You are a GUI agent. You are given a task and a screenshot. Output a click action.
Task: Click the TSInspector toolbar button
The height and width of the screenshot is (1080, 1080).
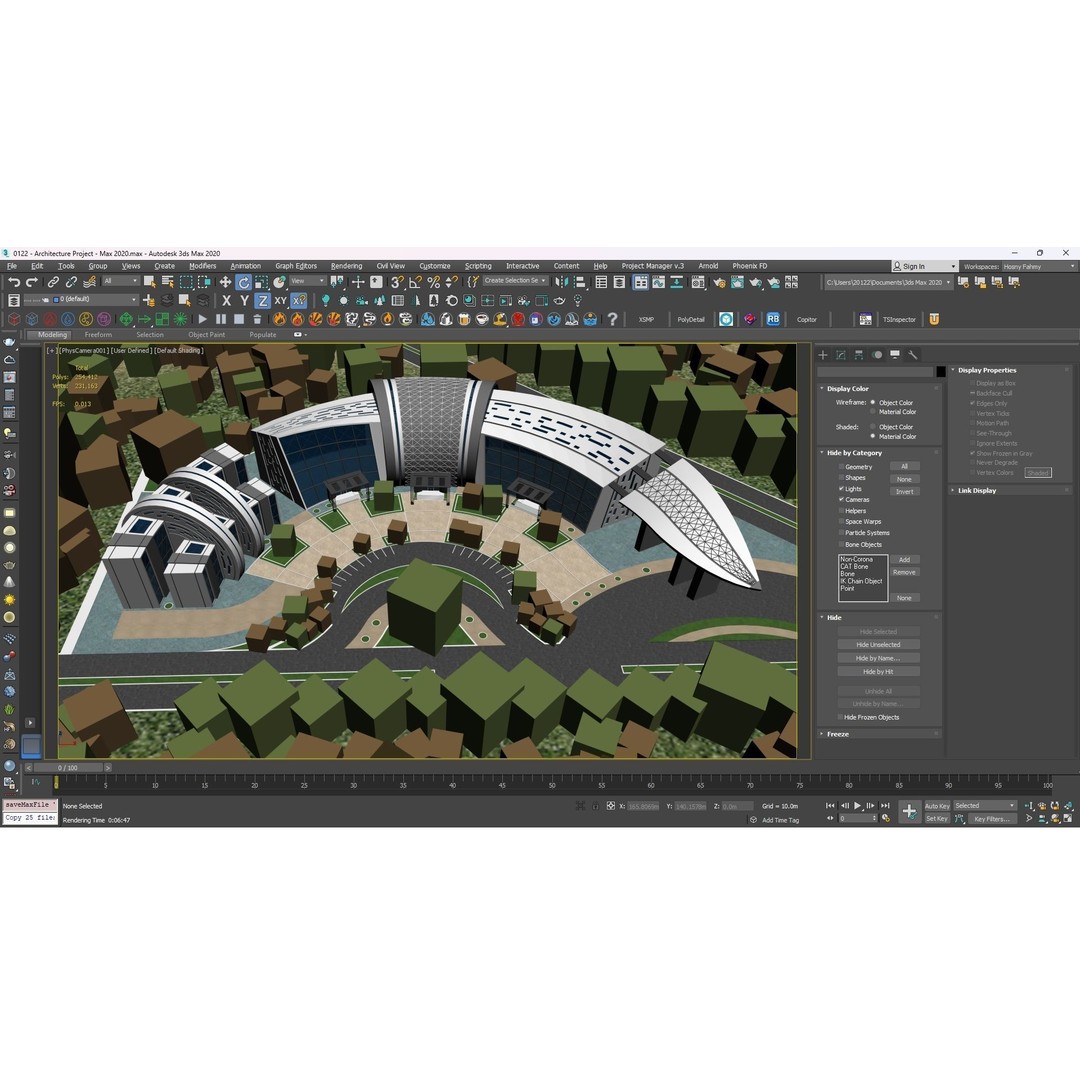tap(899, 320)
